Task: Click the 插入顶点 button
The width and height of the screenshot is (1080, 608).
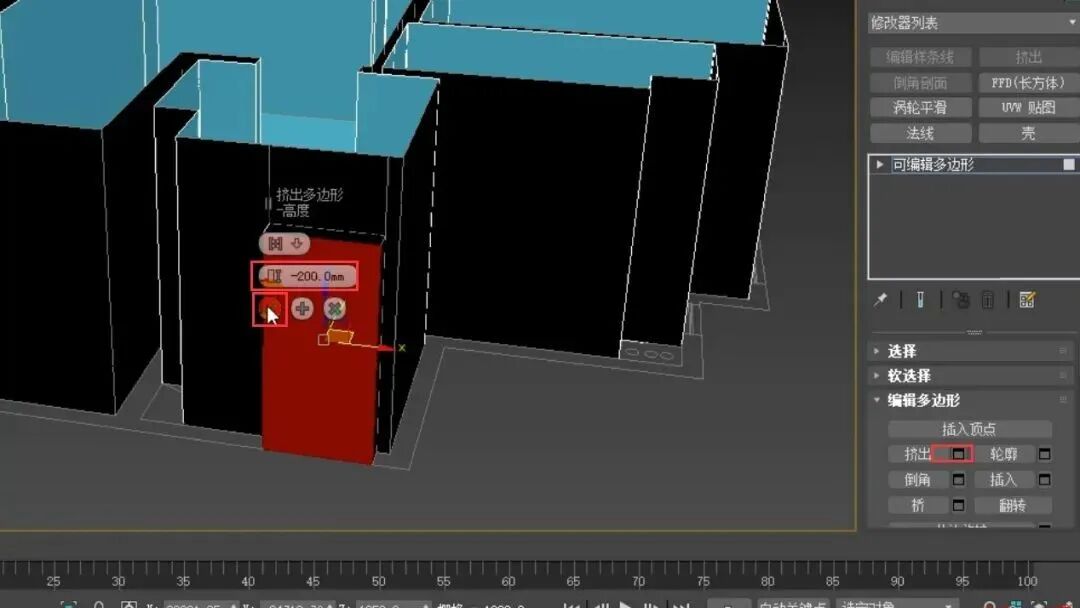Action: click(969, 429)
